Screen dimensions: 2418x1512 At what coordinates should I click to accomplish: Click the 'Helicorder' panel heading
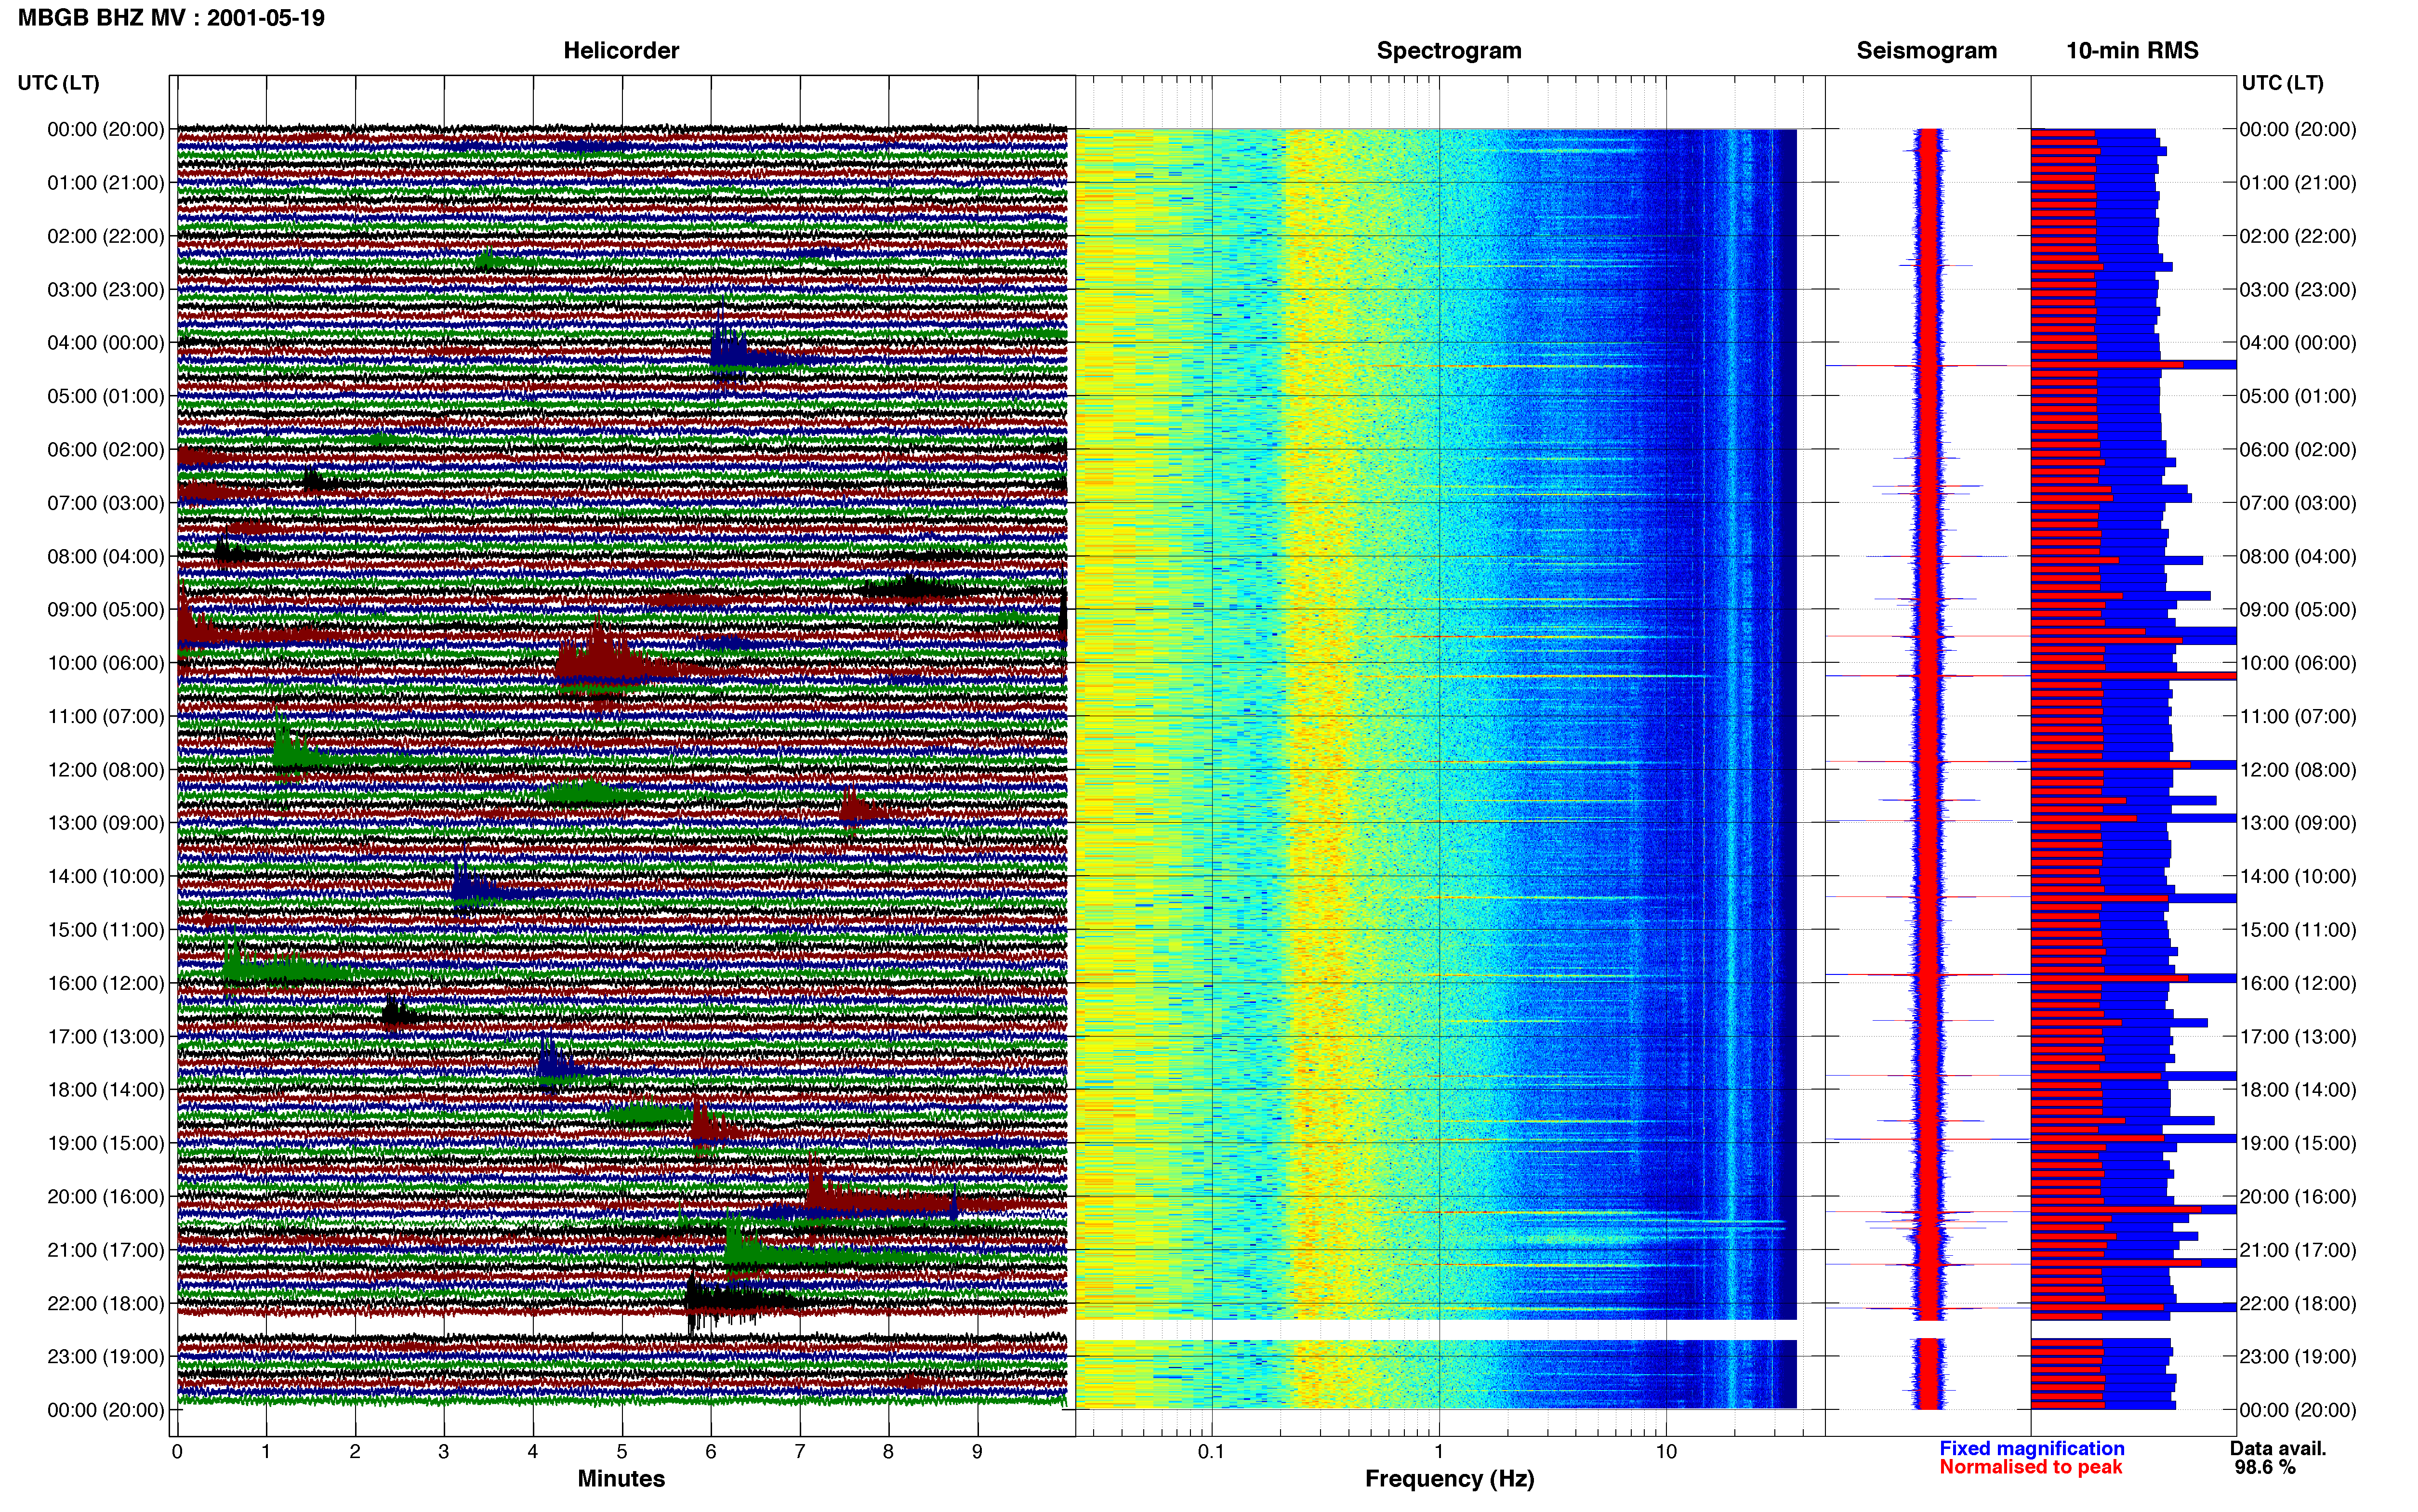(x=621, y=51)
